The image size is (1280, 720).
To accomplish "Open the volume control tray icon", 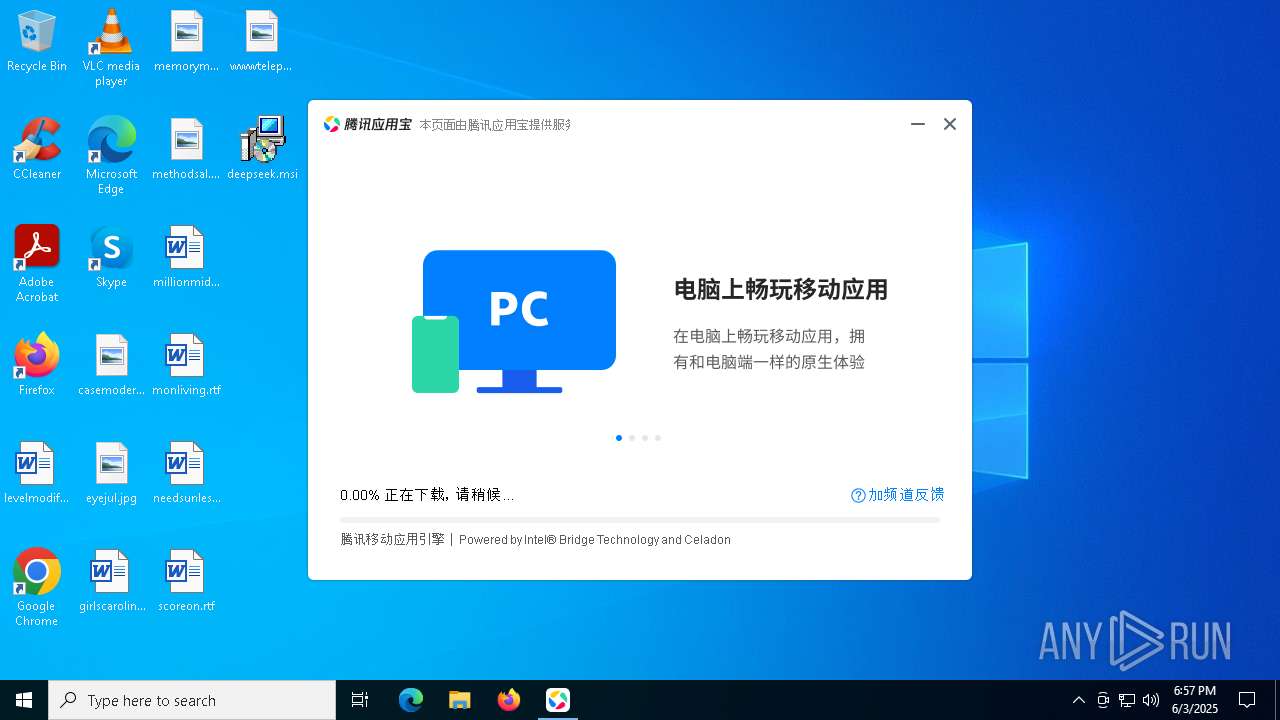I will (x=1151, y=700).
